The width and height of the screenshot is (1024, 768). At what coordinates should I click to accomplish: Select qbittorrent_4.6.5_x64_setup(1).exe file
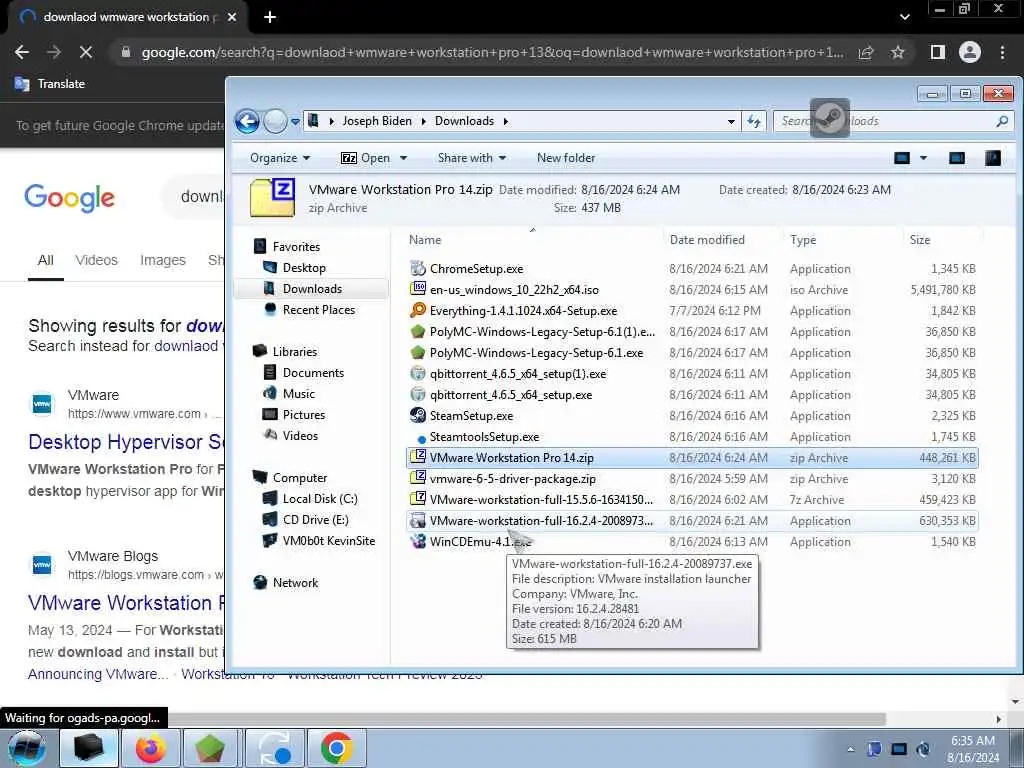518,374
